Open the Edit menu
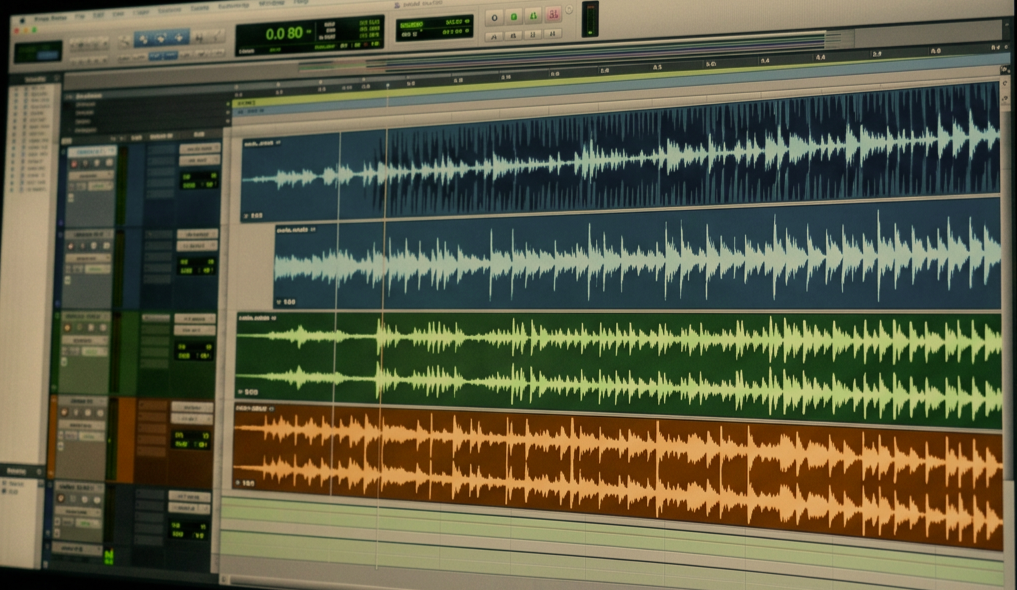The image size is (1017, 590). coord(99,15)
